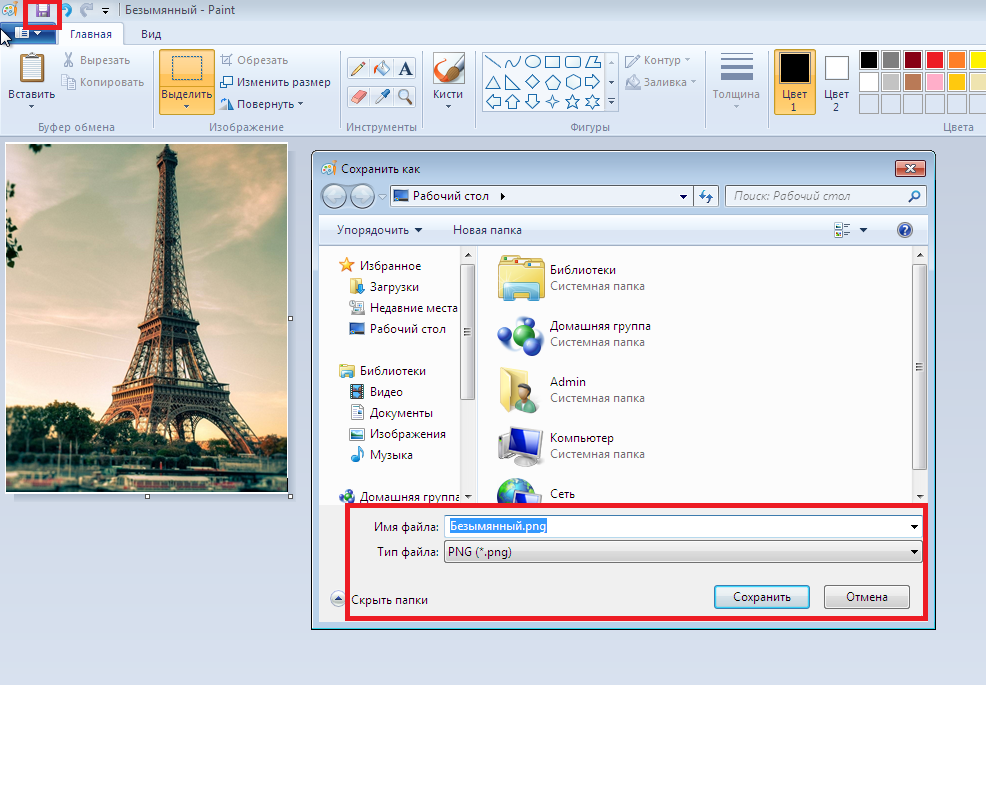Select the Admin system folder item
Image resolution: width=986 pixels, height=786 pixels.
pyautogui.click(x=571, y=390)
